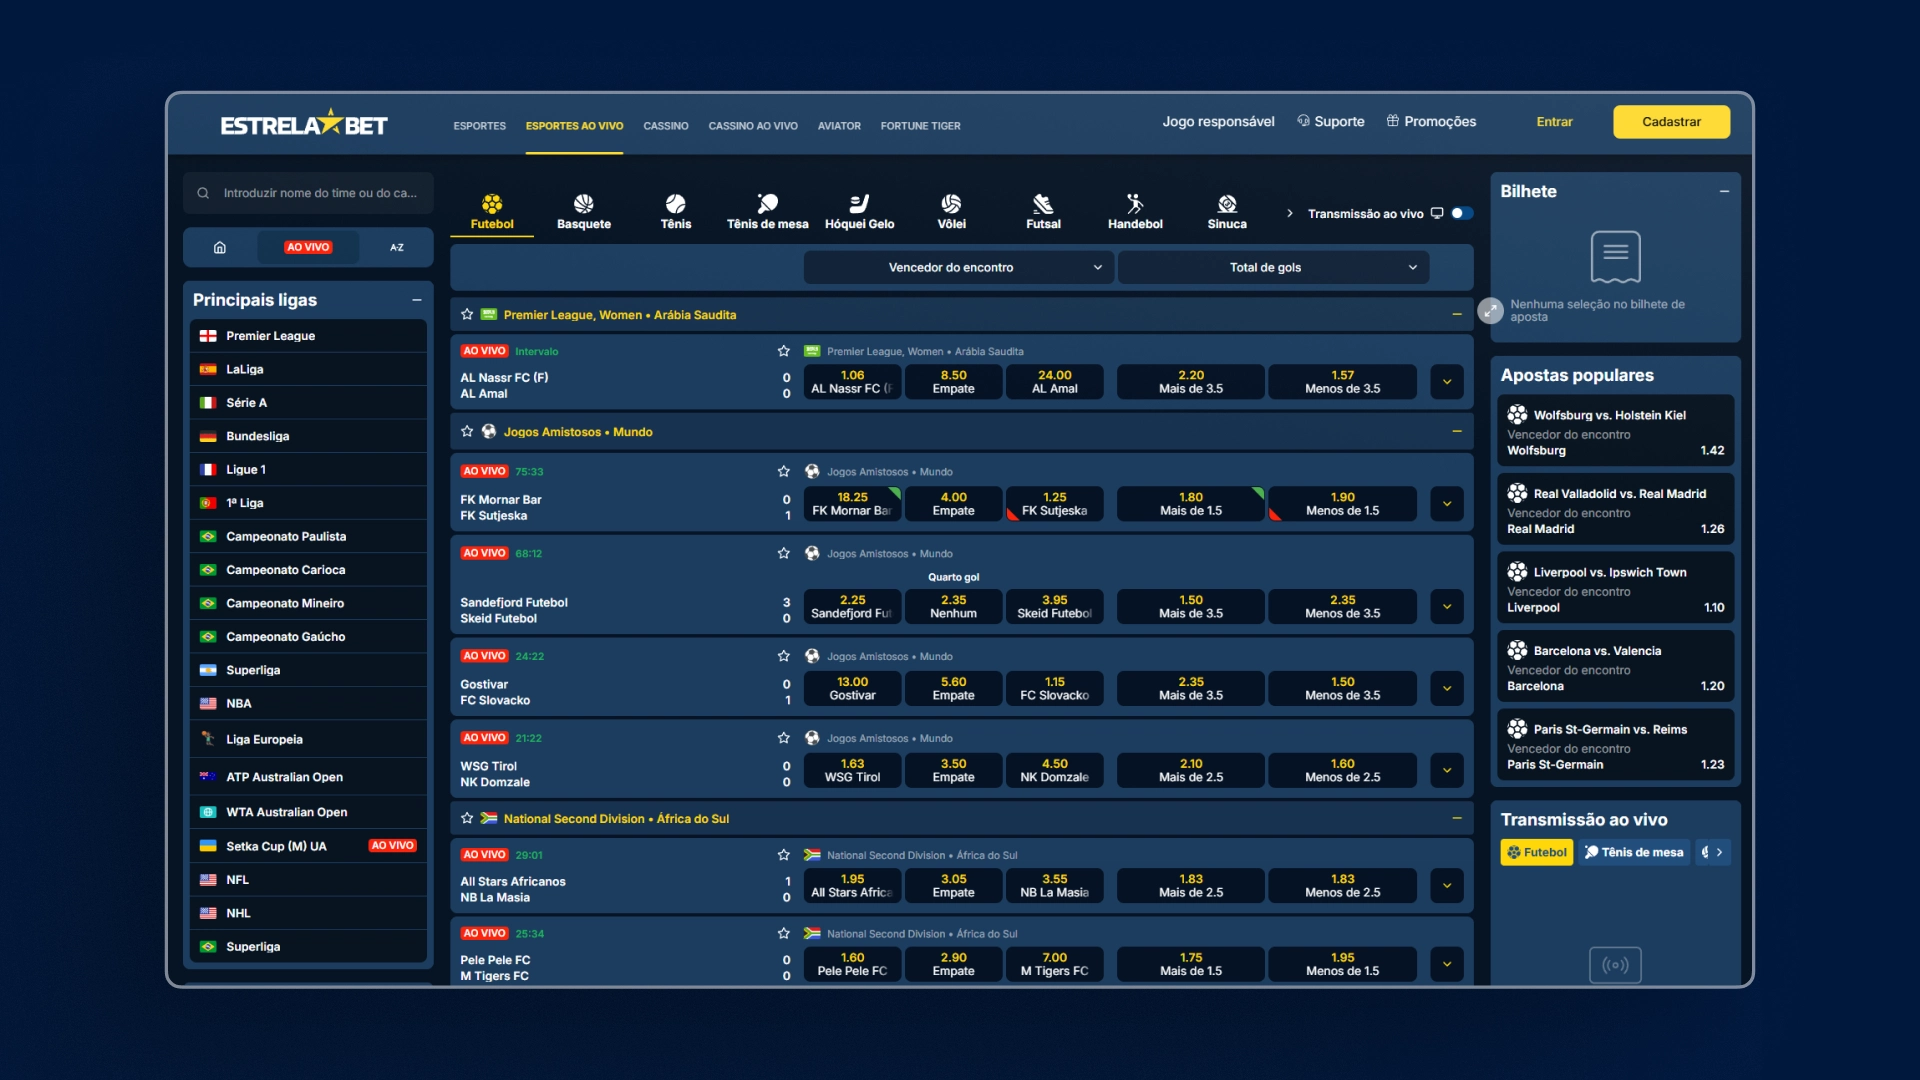Favorite the Sandefjord vs Skeid Futebol match

784,553
